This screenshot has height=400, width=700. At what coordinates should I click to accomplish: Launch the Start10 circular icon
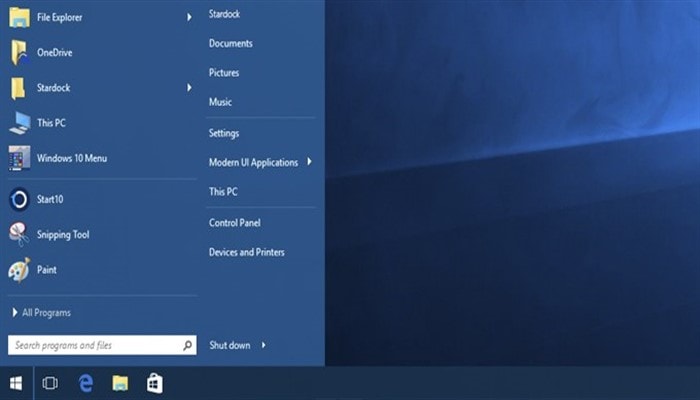[19, 200]
